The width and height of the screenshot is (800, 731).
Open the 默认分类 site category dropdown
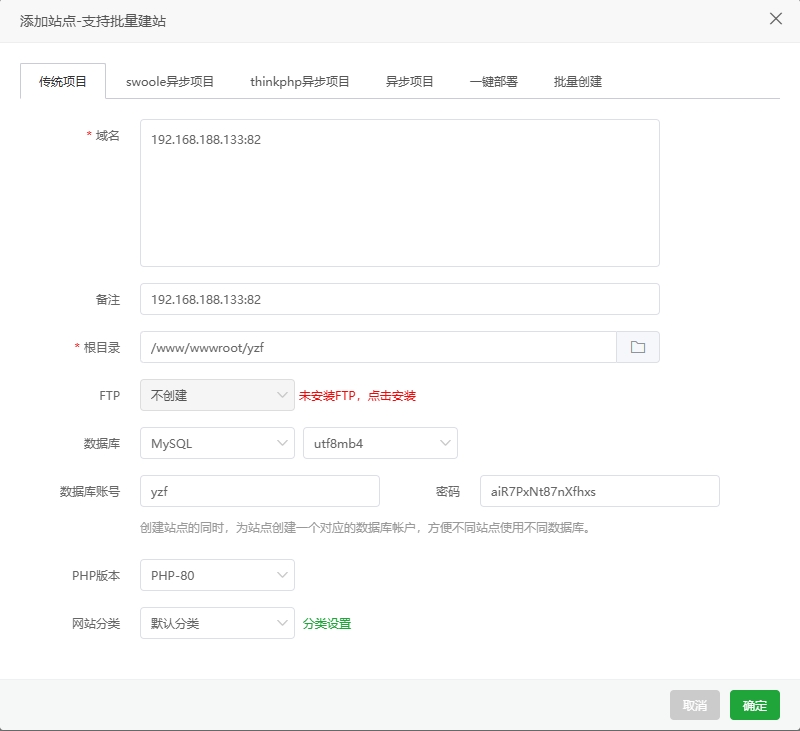(x=217, y=623)
